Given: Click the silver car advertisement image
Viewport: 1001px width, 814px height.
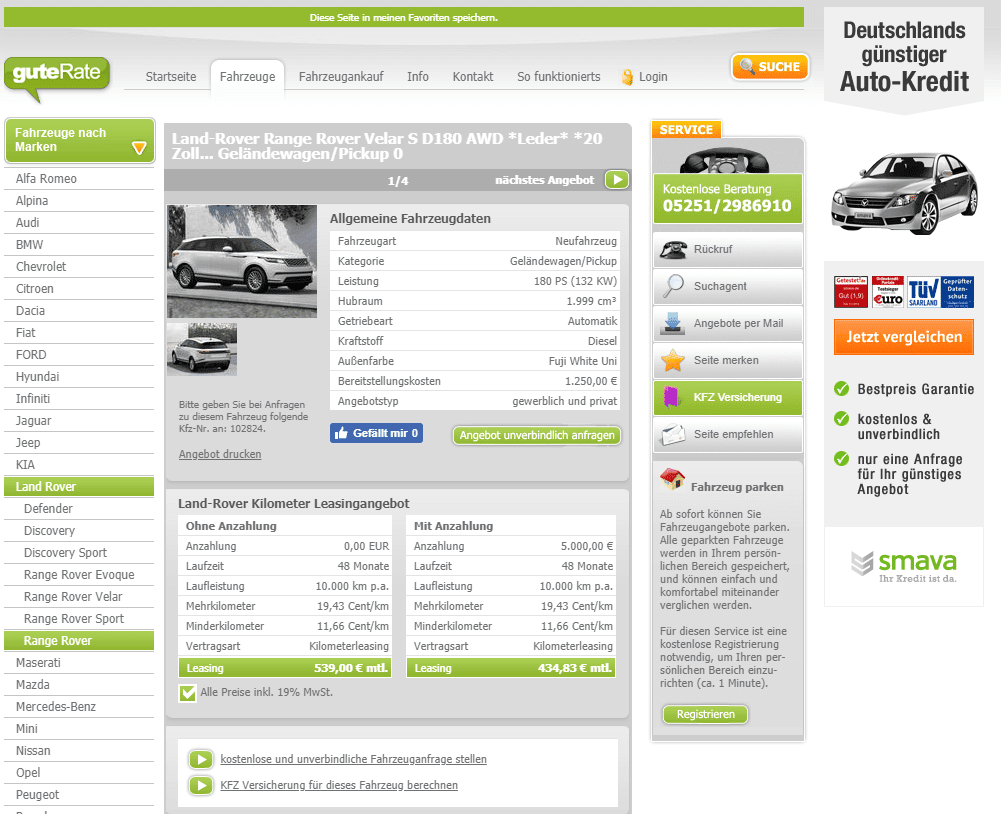Looking at the screenshot, I should 904,193.
